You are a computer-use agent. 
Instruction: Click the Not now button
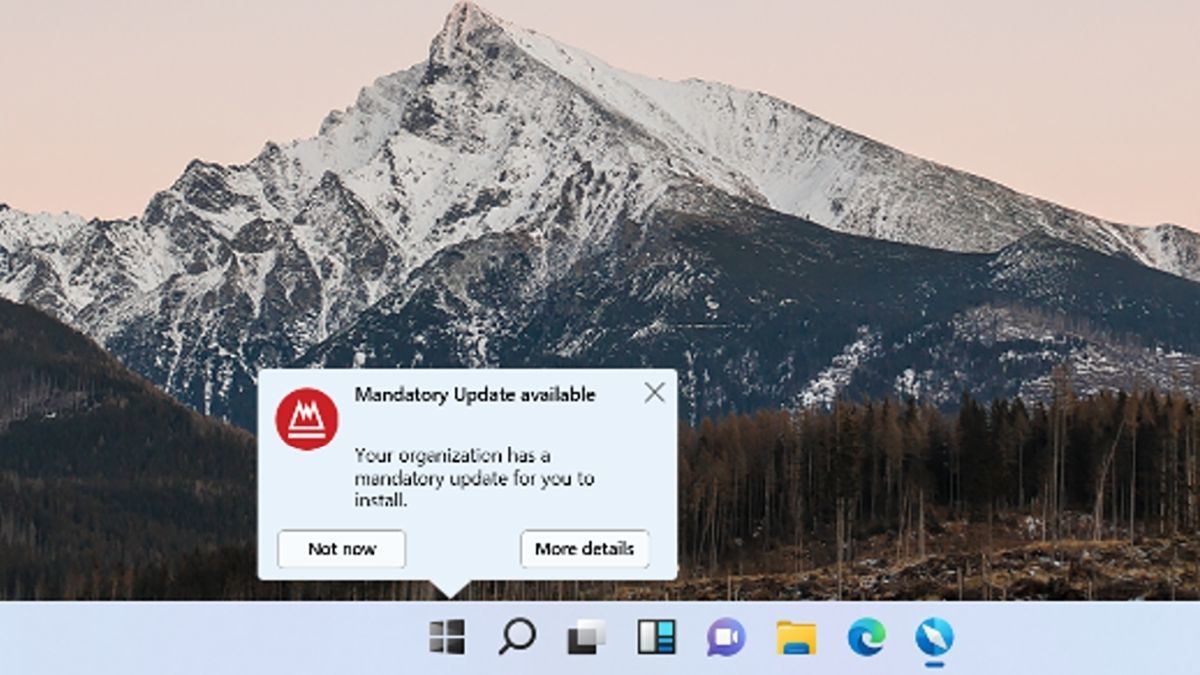(x=342, y=549)
